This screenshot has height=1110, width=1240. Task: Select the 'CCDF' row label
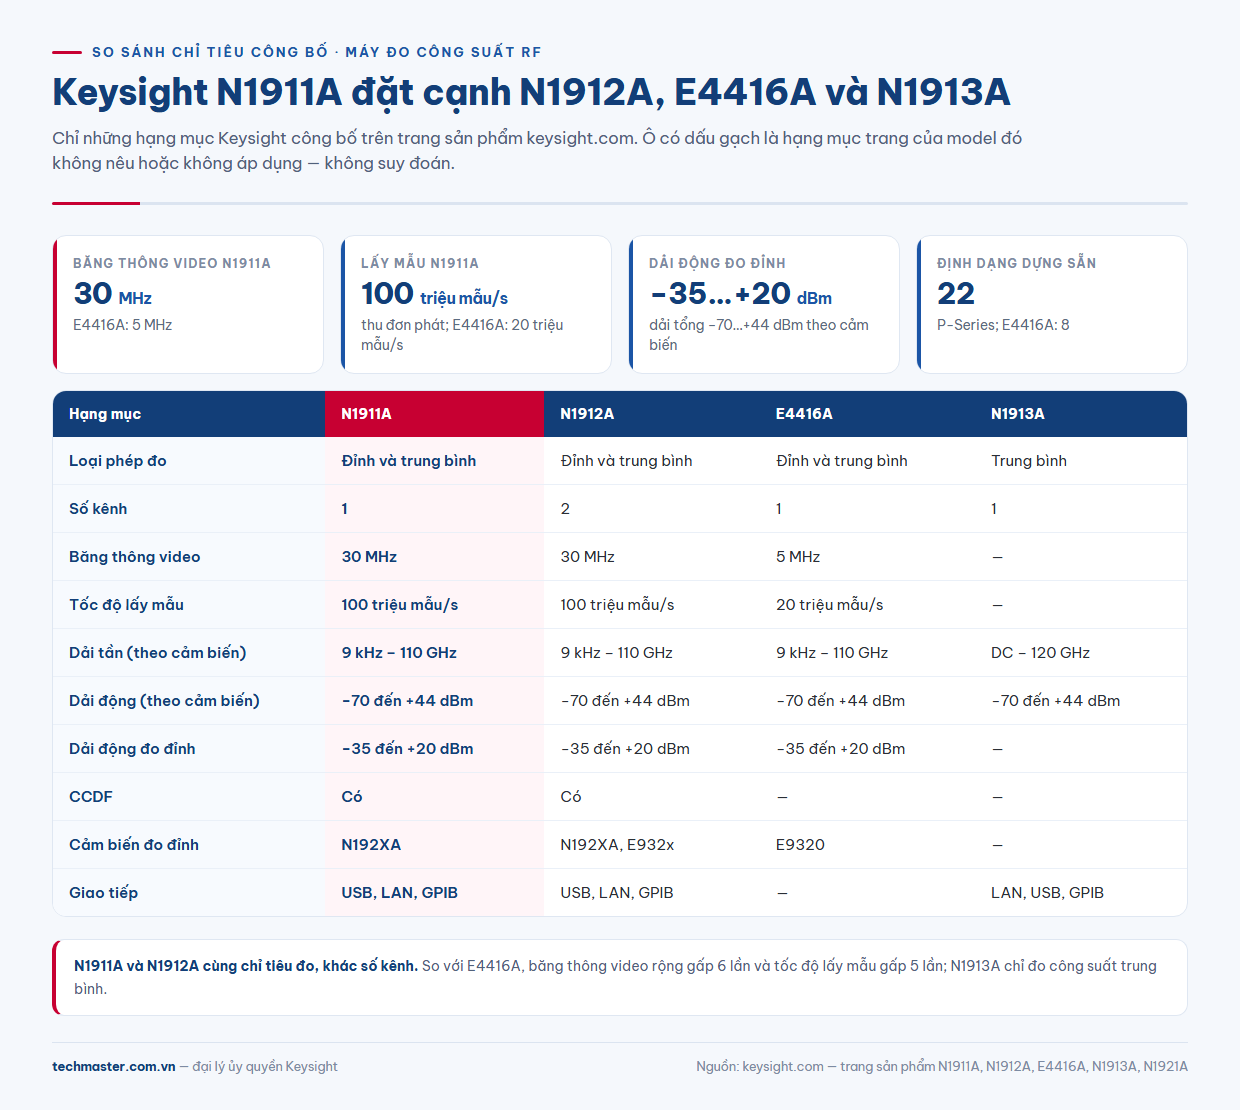91,797
